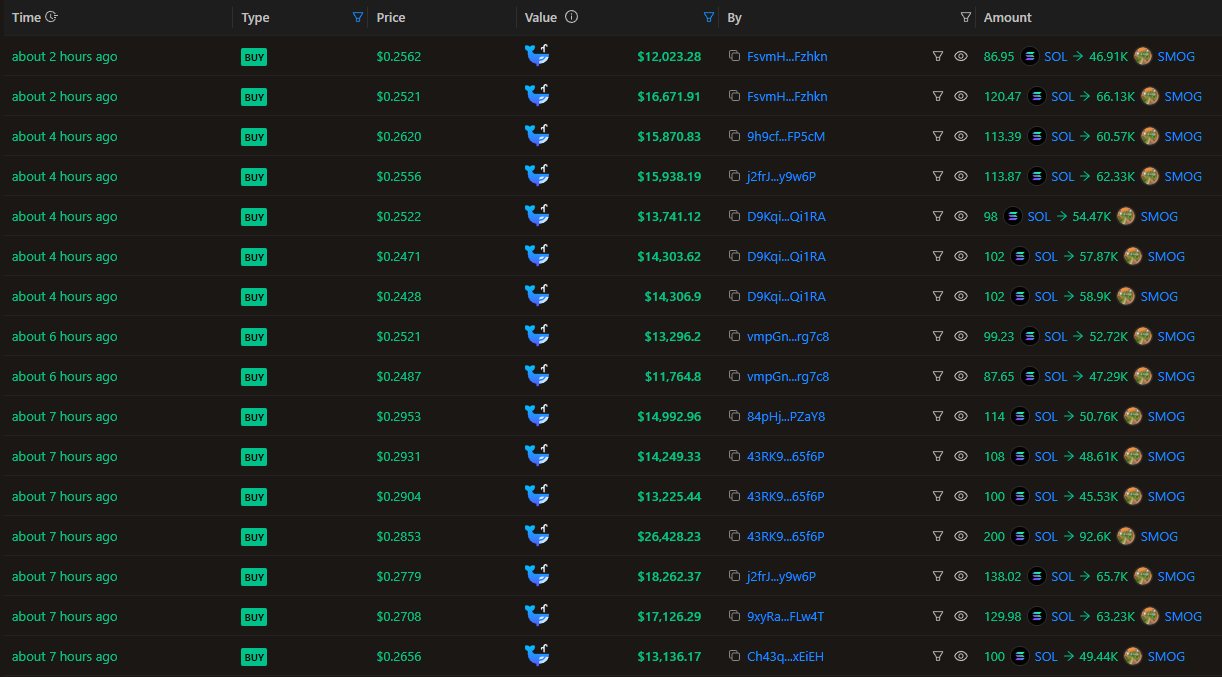Toggle eye icon for $12,023.28 trade

tap(960, 57)
